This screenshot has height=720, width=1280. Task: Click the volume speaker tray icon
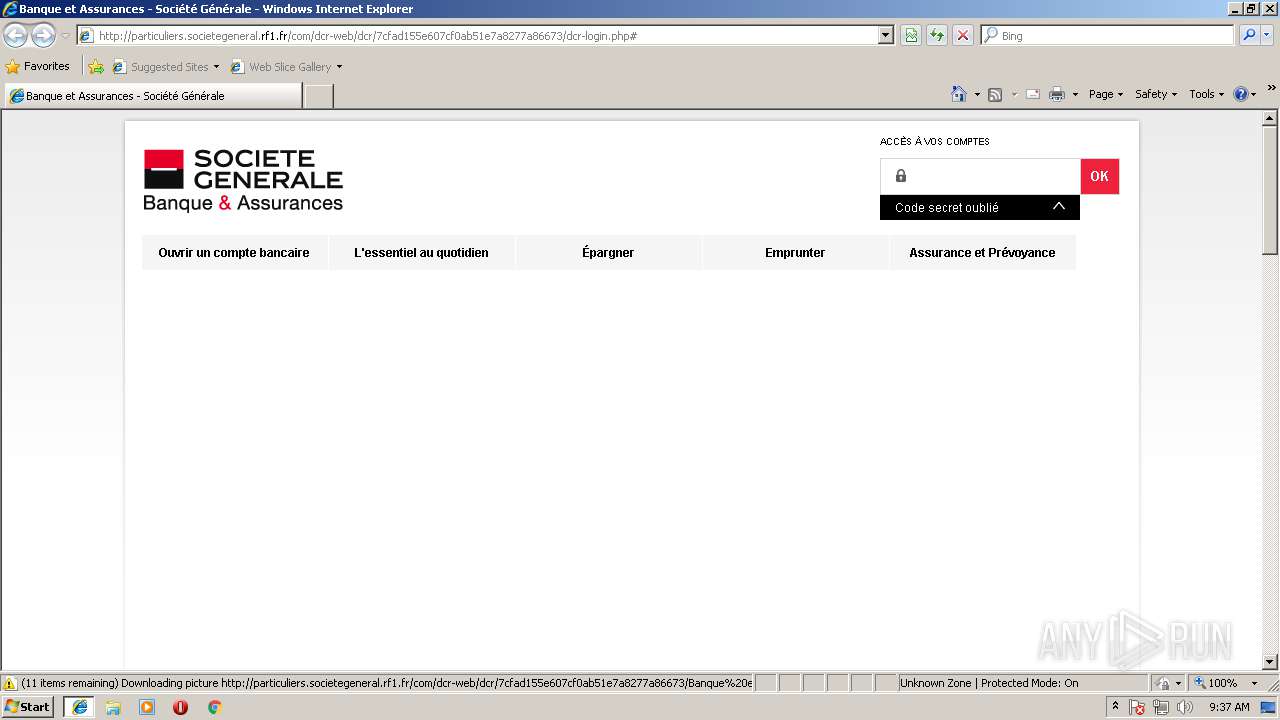1185,707
